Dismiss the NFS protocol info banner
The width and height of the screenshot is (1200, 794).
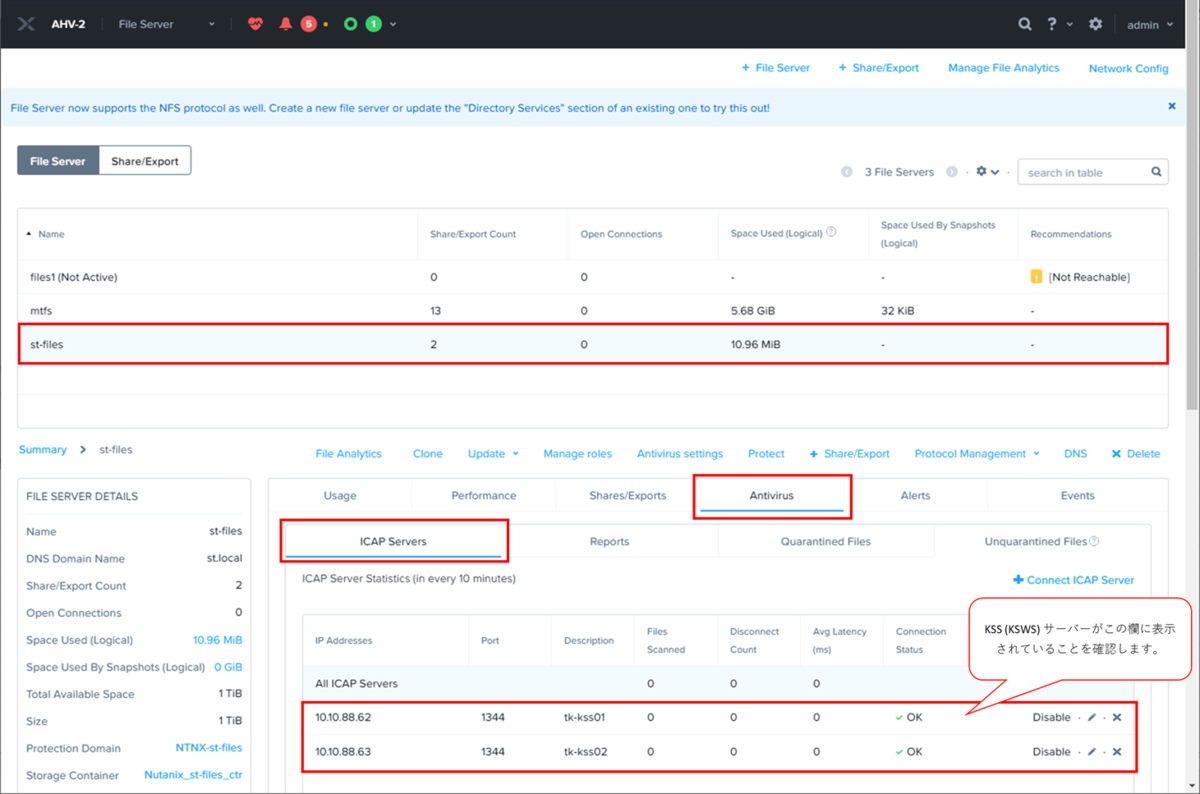[x=1172, y=106]
